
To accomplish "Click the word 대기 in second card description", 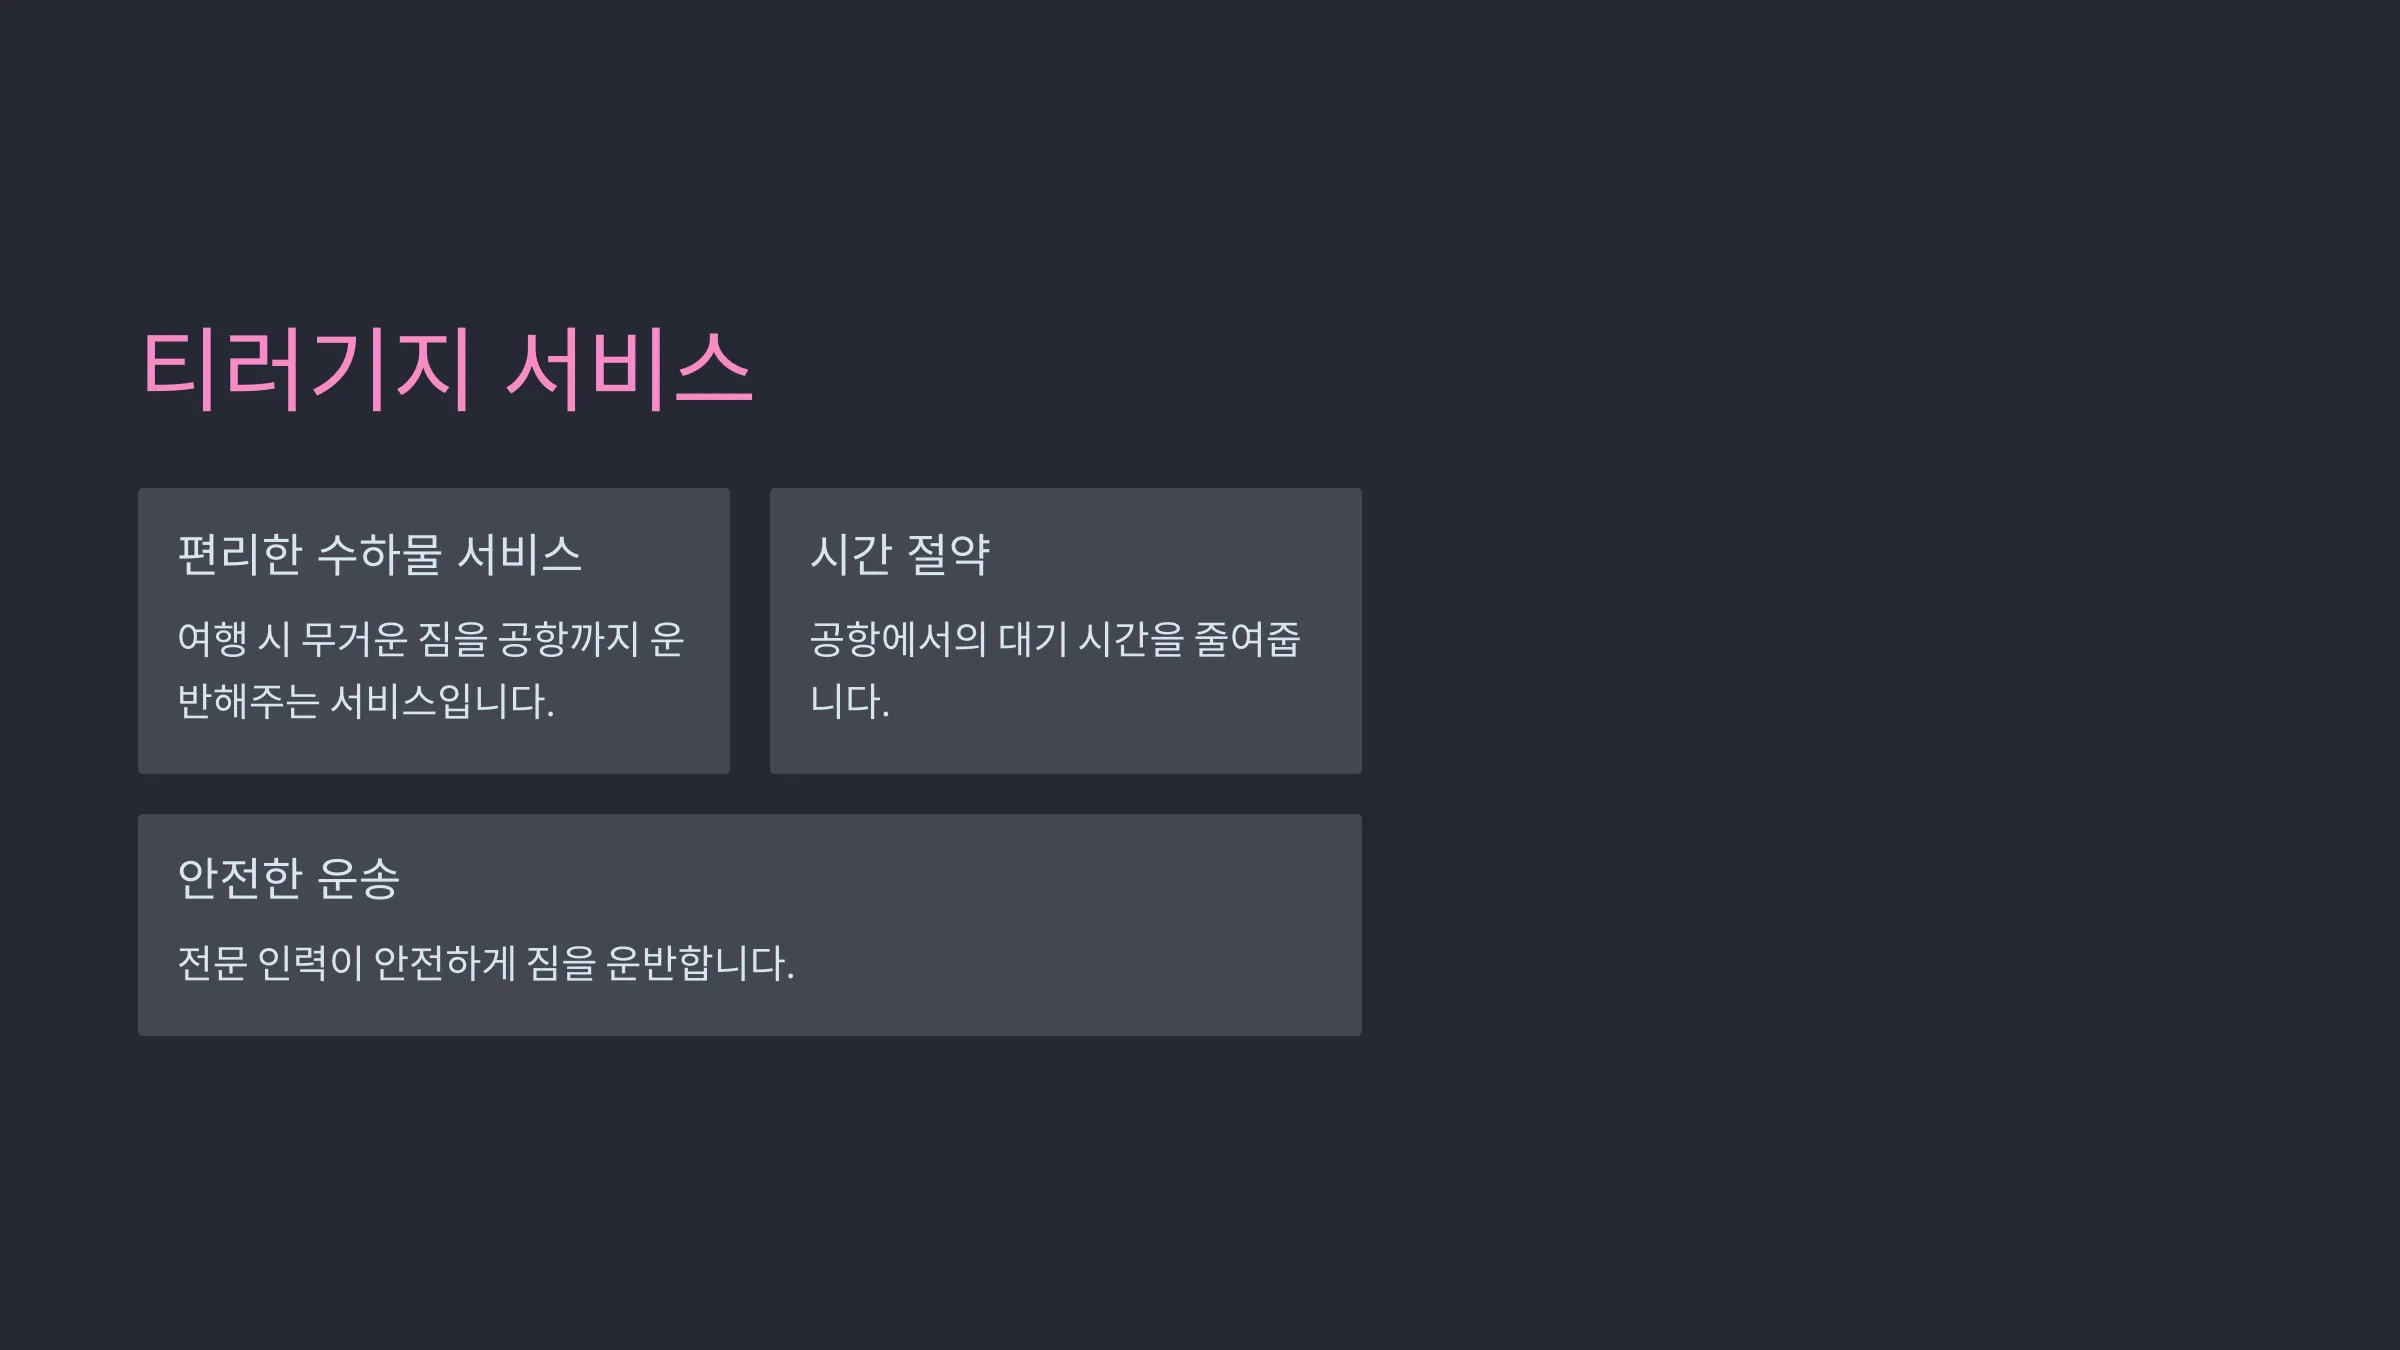I will pos(1032,639).
